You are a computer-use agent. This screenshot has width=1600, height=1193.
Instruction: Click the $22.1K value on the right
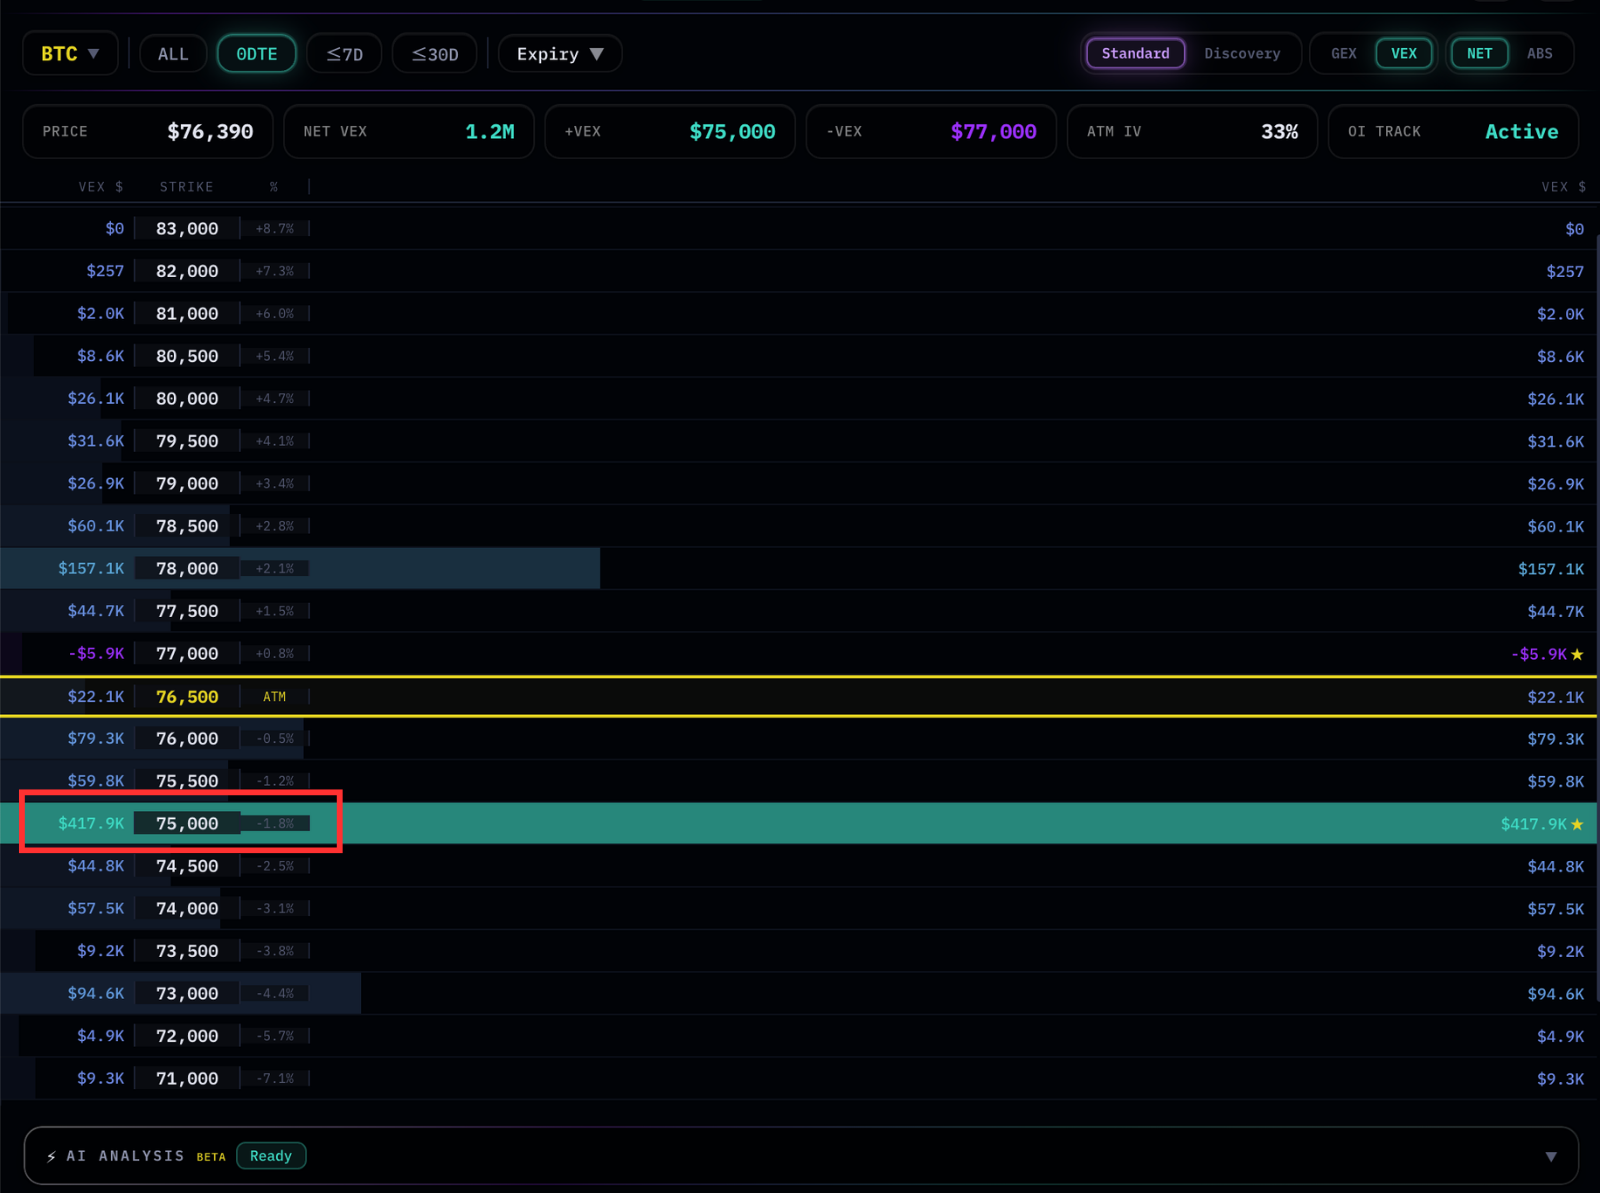(x=1556, y=697)
